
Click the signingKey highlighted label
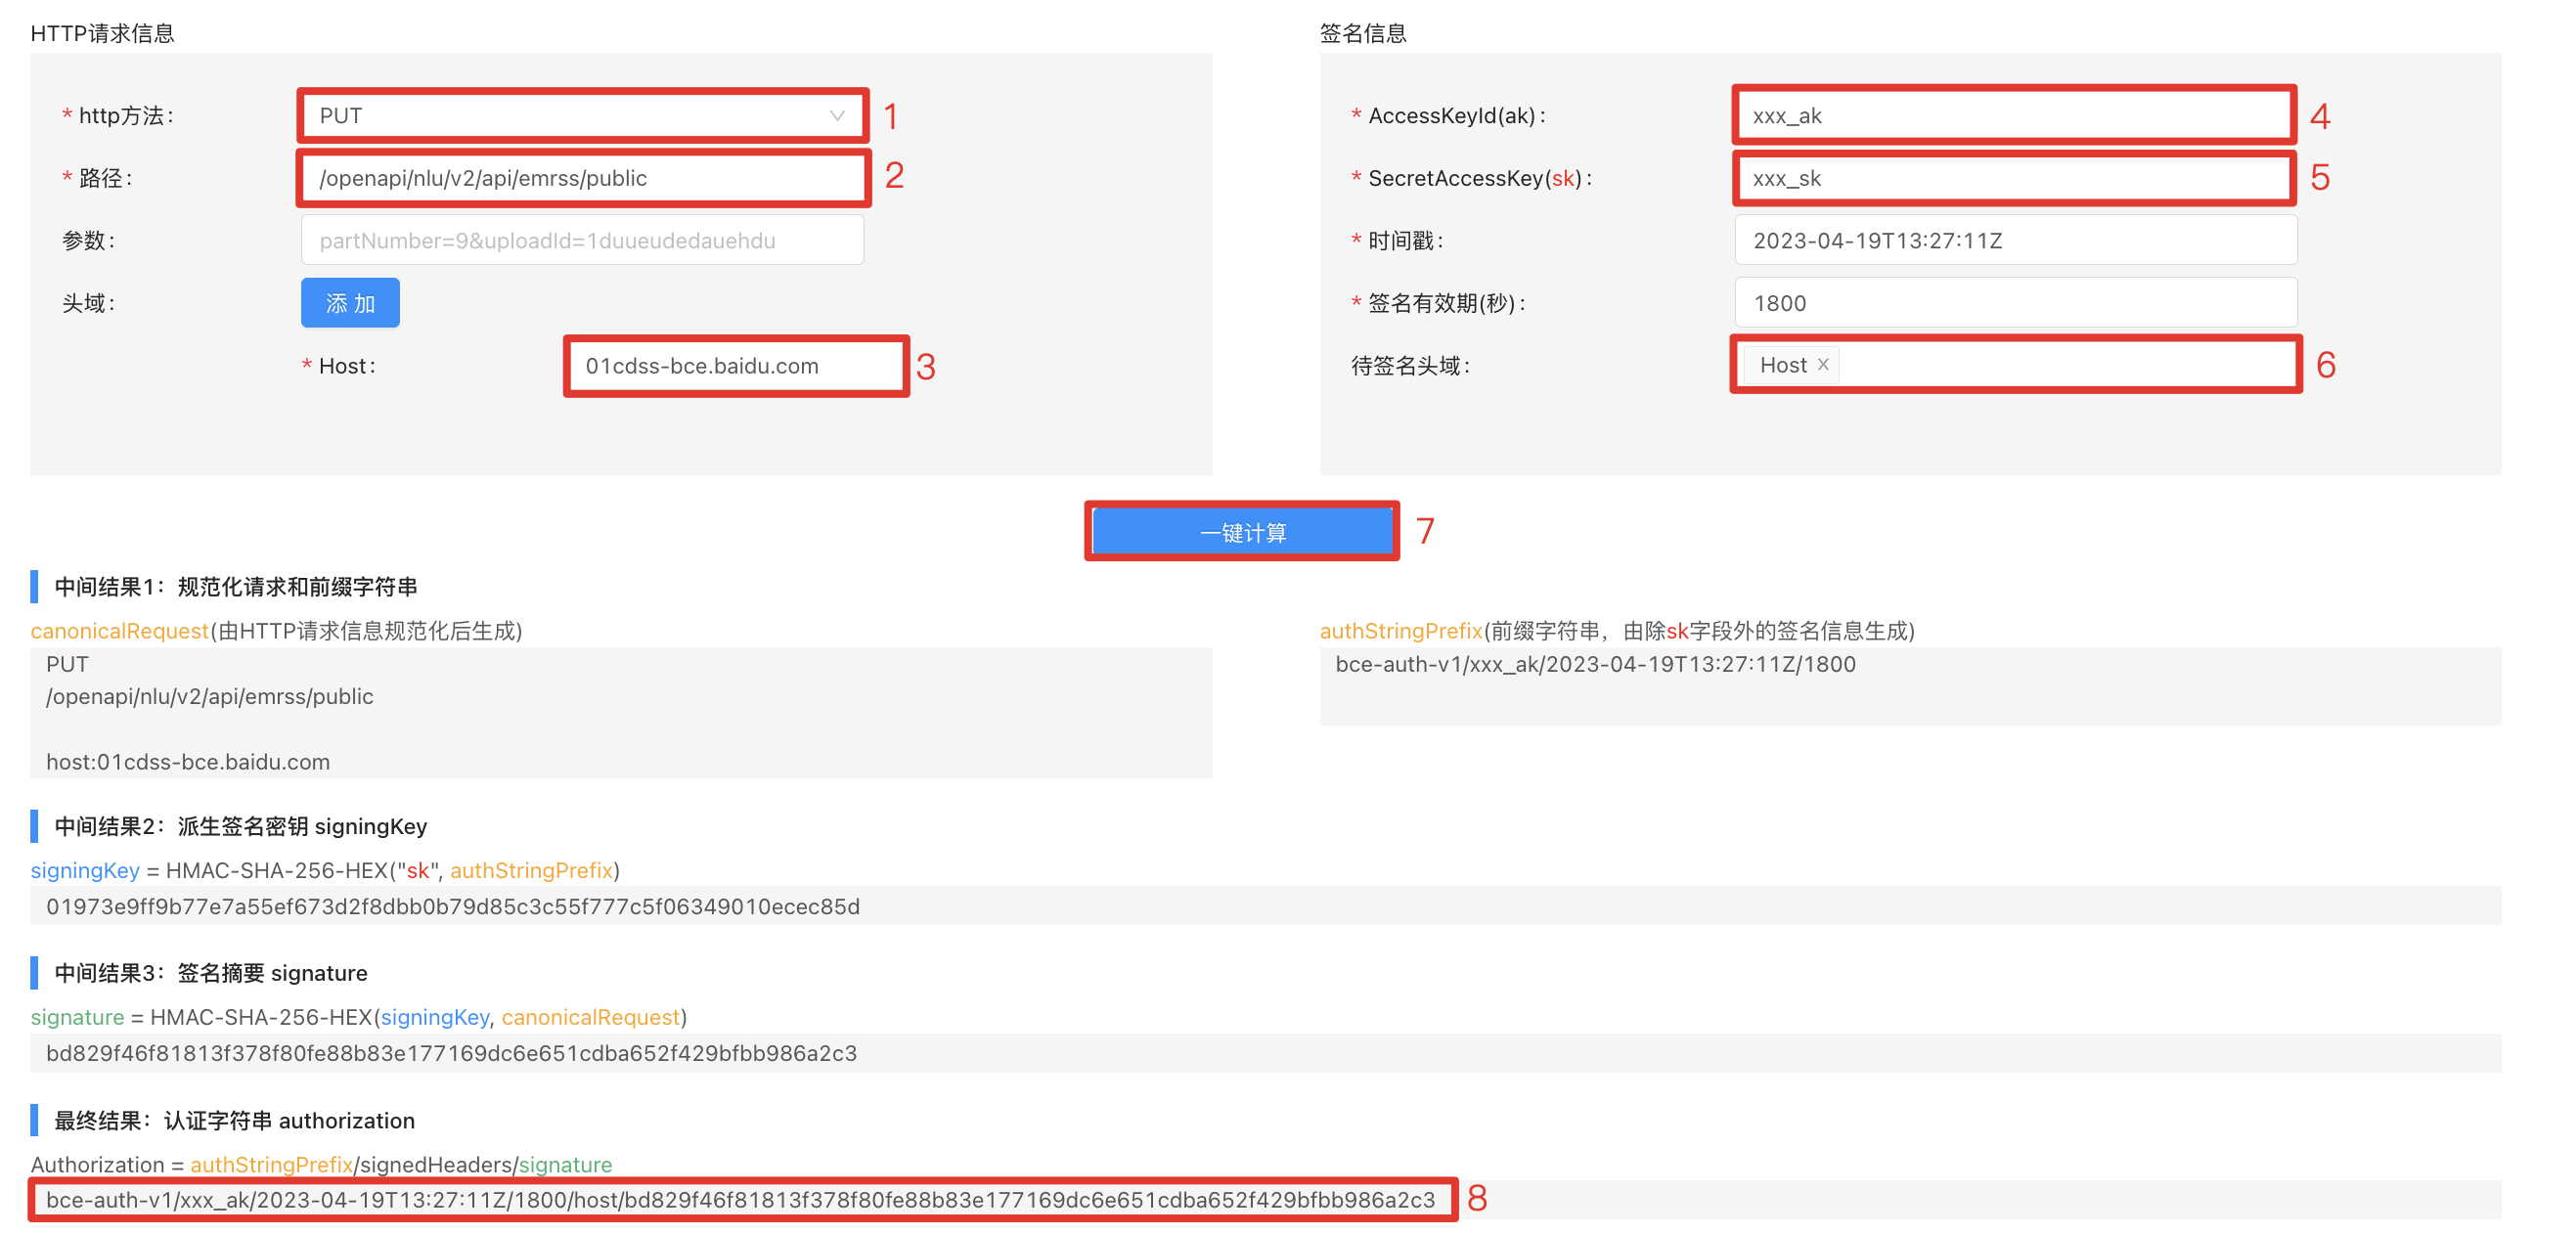click(85, 870)
